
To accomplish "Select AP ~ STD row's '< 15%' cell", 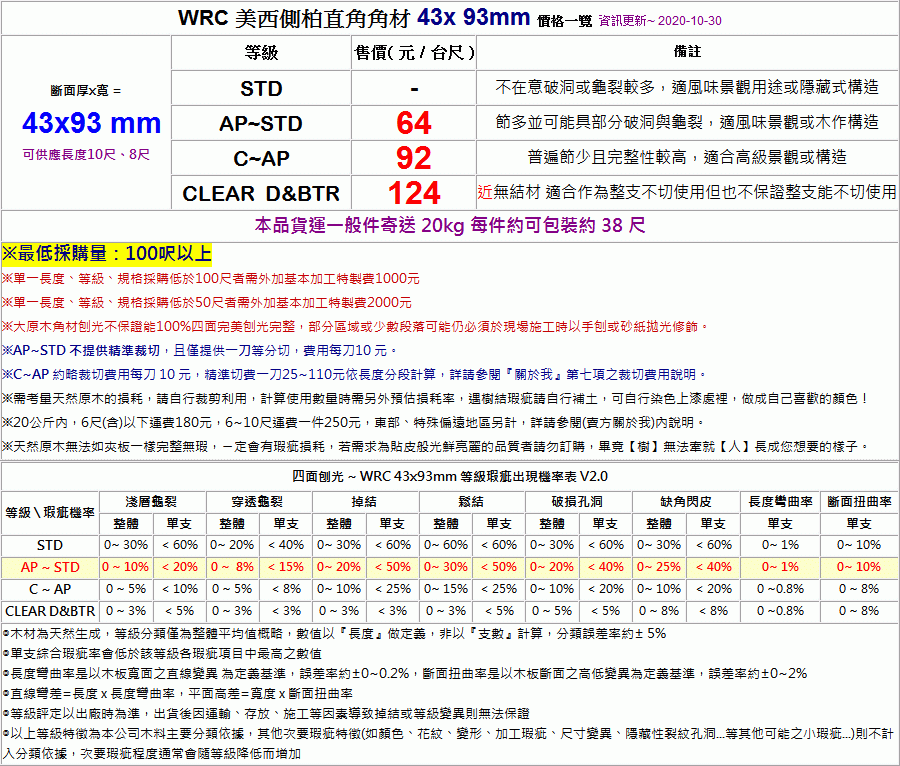I will click(286, 567).
